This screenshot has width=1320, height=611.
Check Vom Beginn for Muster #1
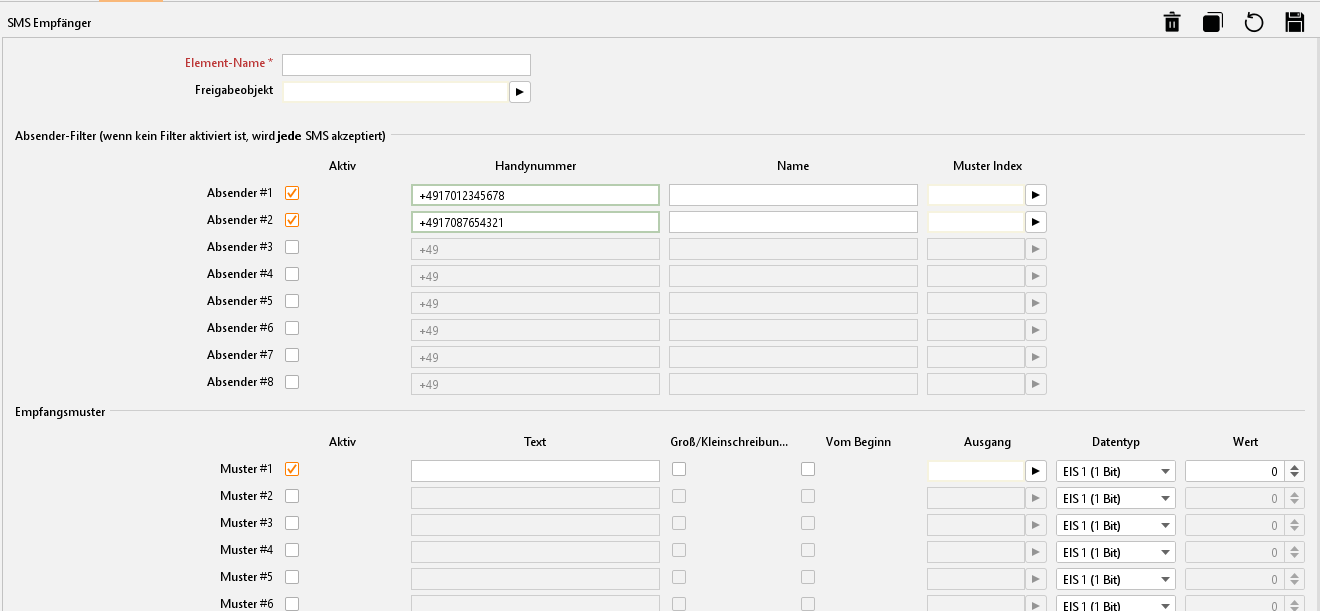point(808,469)
